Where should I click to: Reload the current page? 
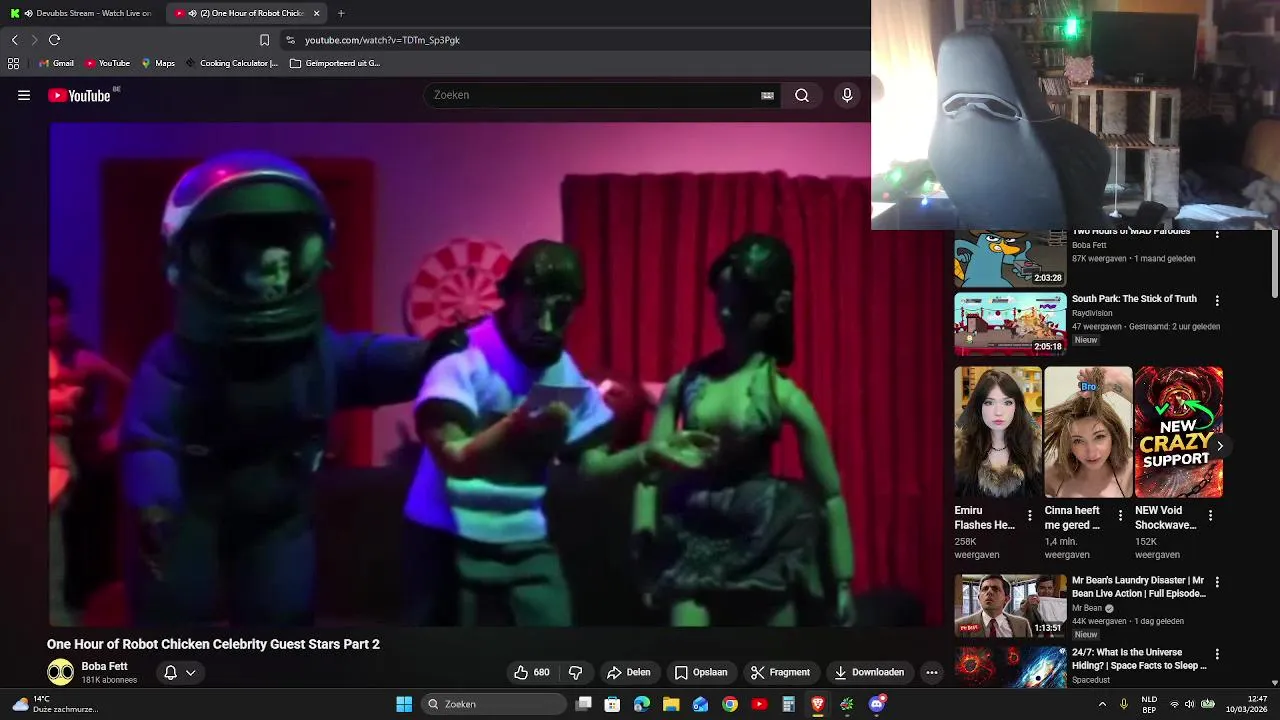[x=54, y=40]
